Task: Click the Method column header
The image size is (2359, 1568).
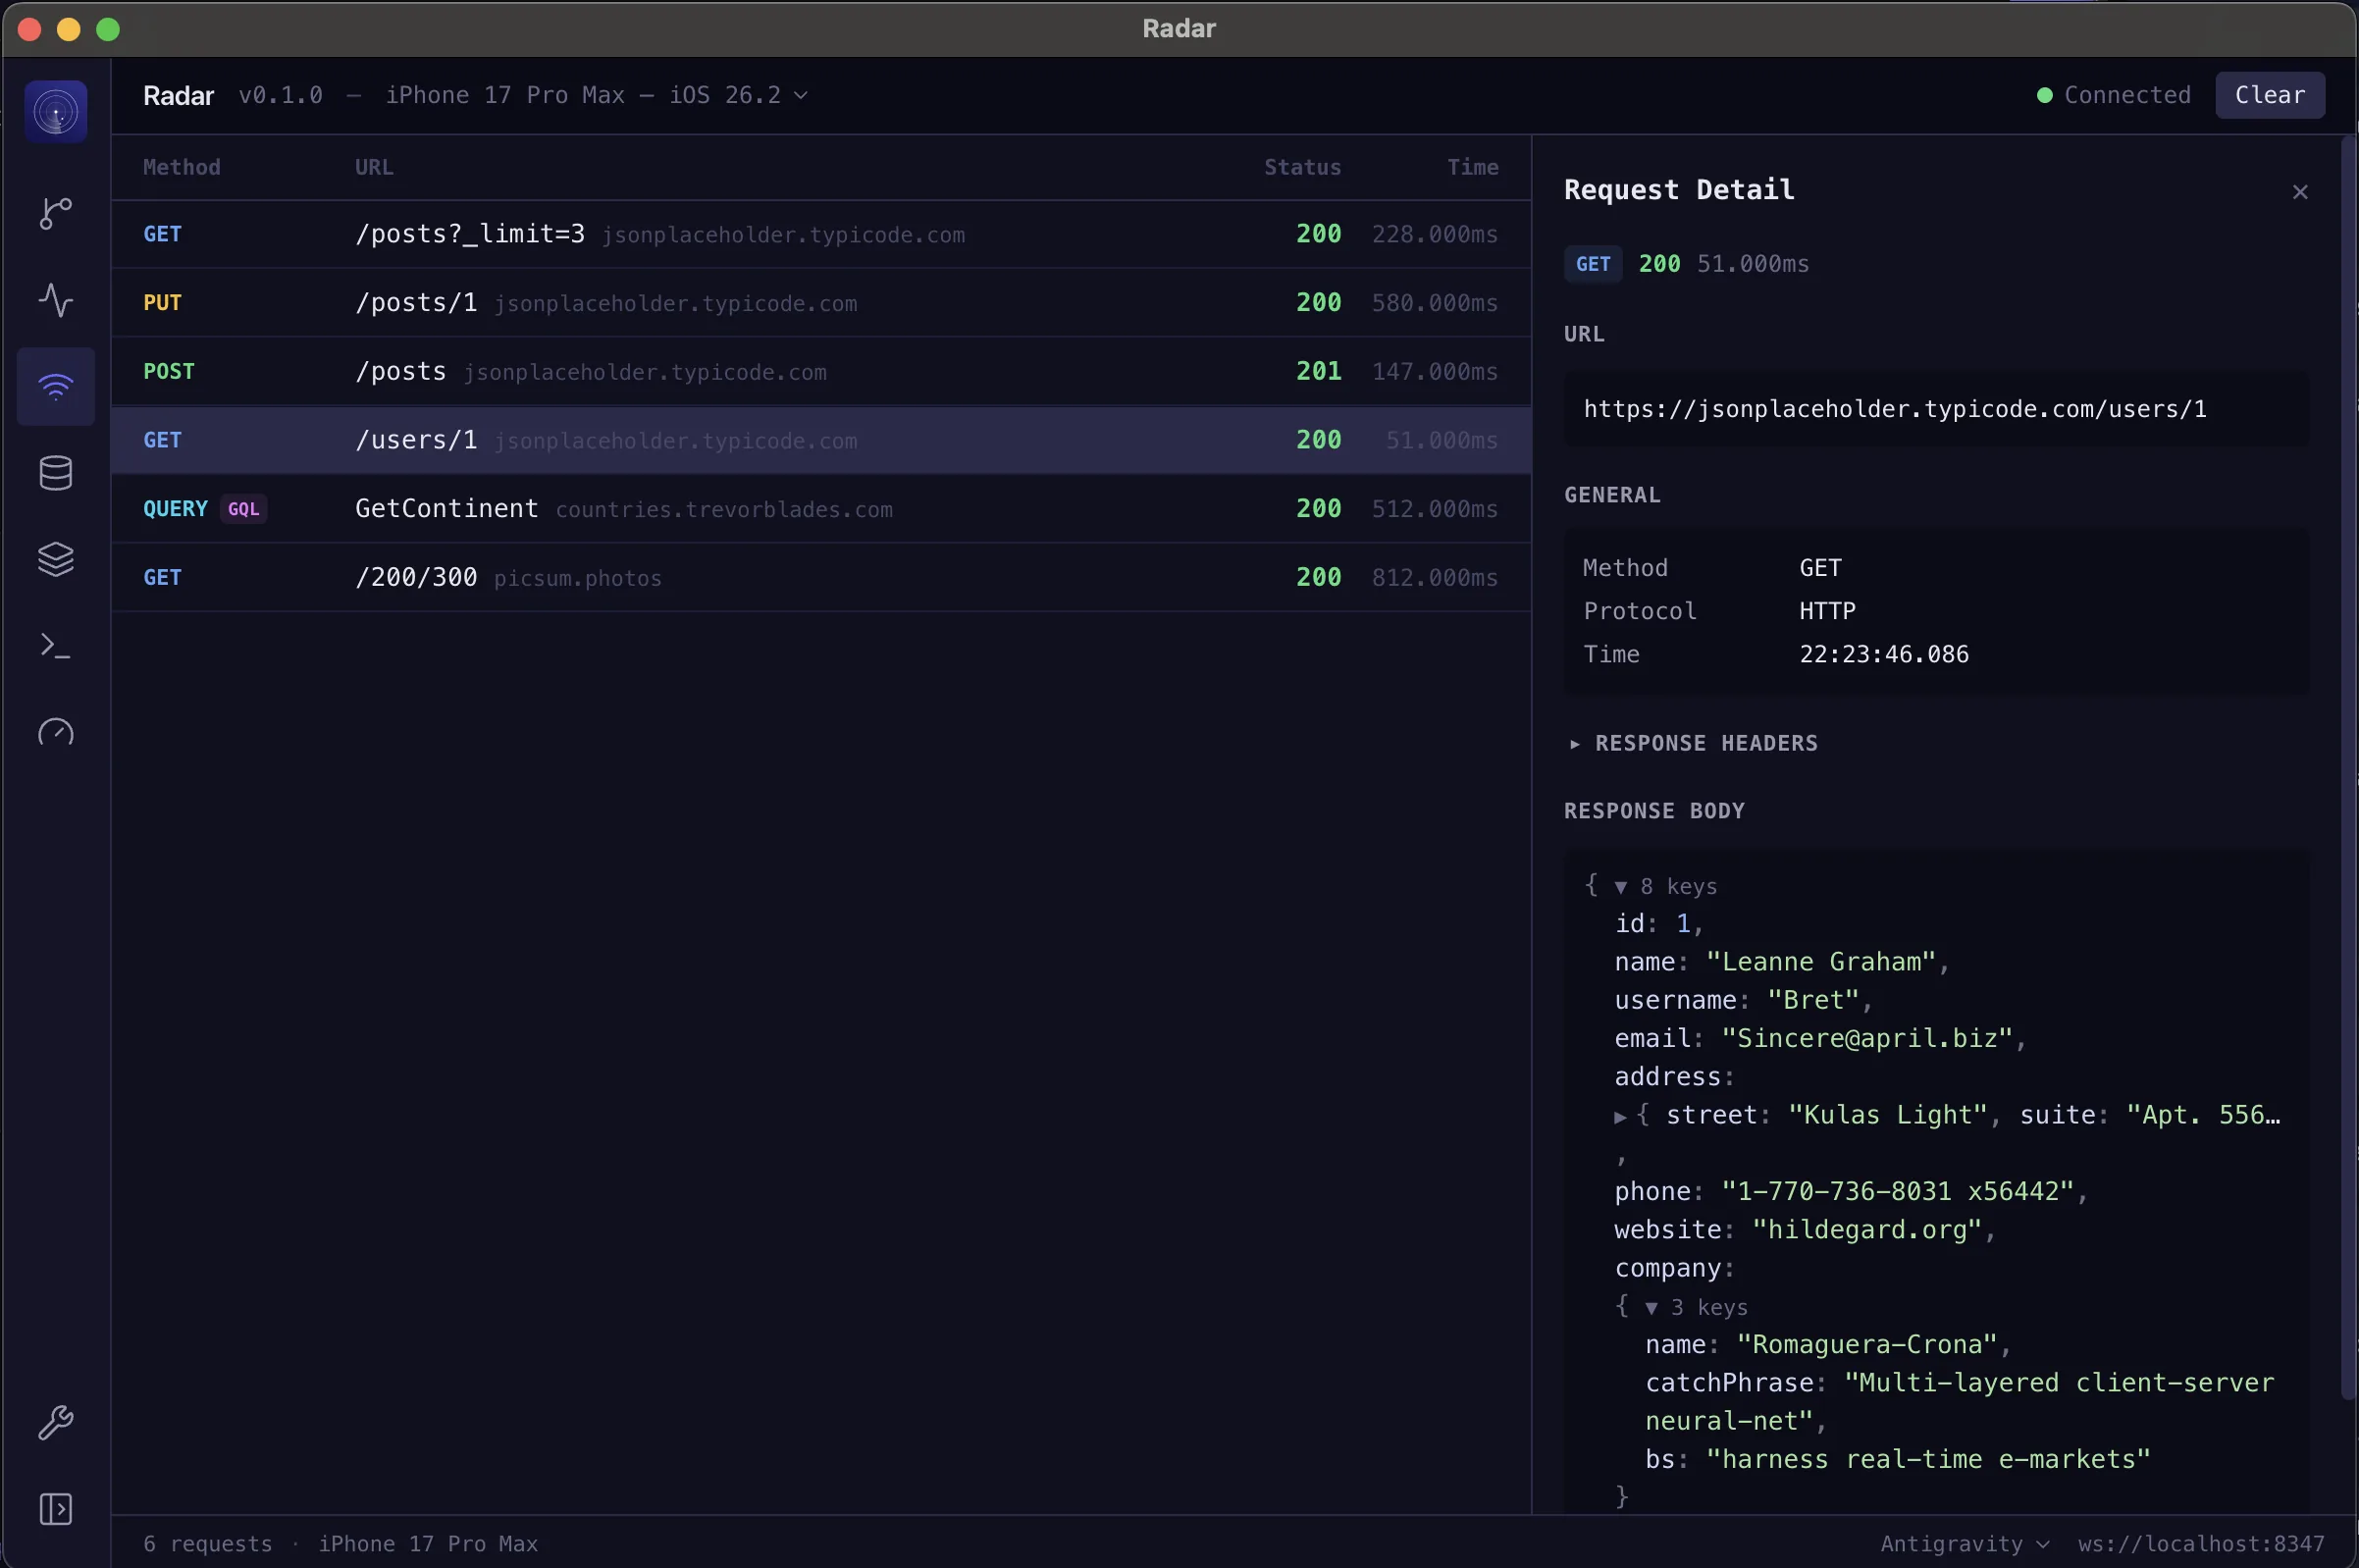Action: [x=181, y=167]
